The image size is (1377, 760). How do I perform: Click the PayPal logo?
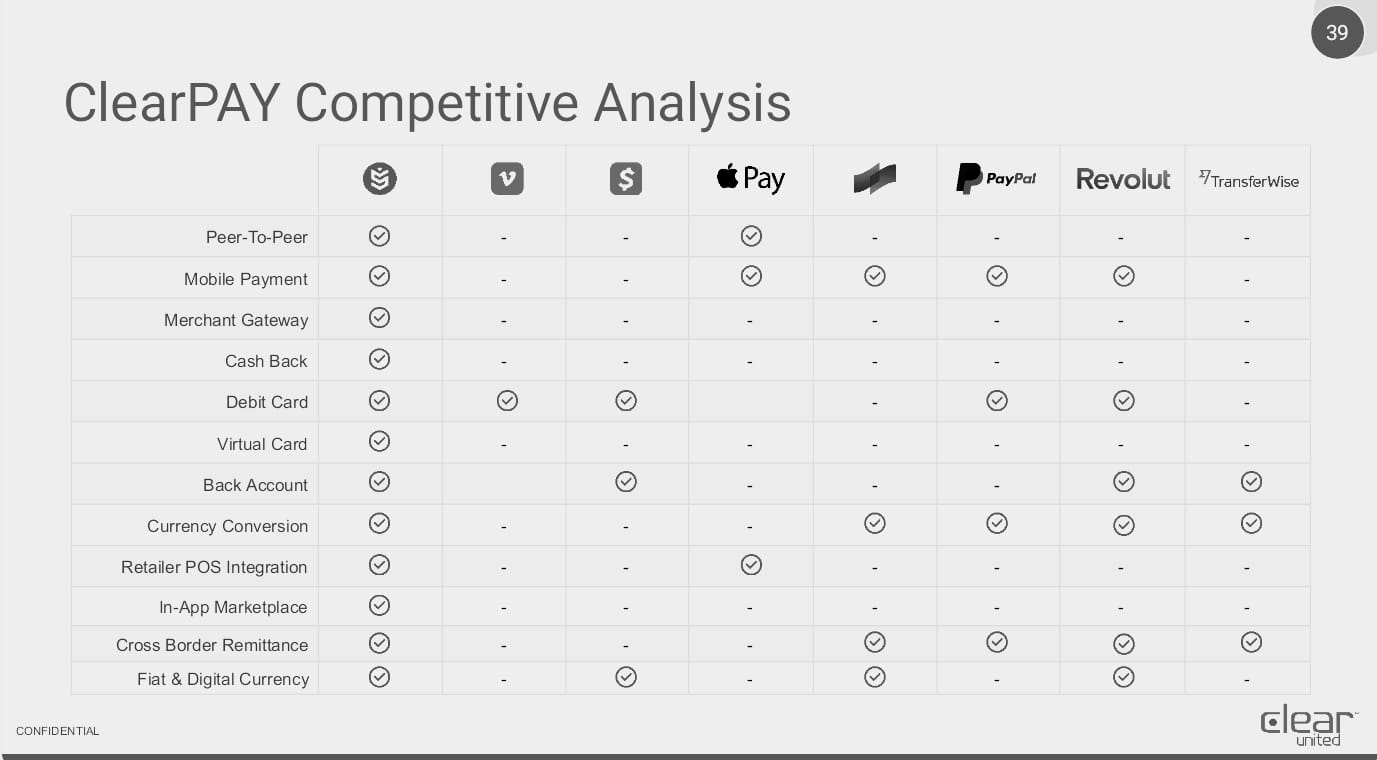coord(996,179)
